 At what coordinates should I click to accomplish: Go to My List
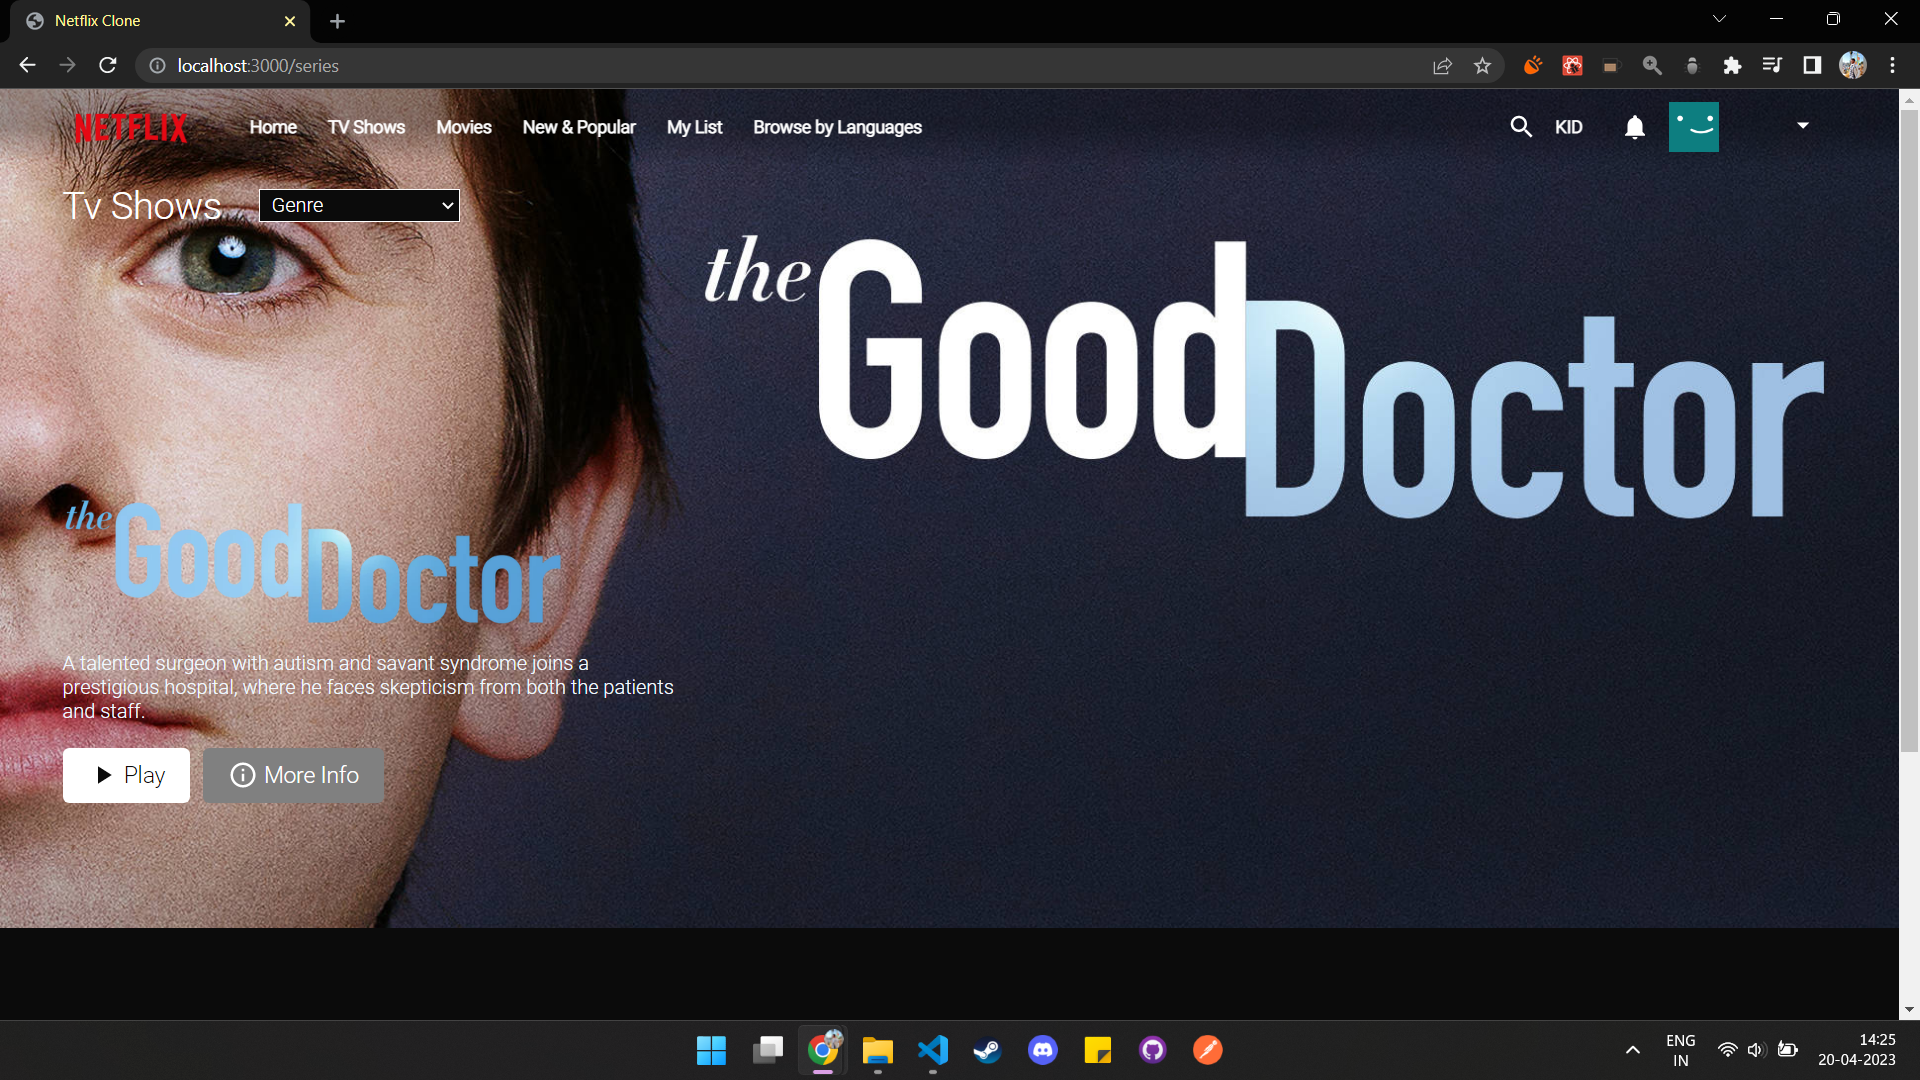tap(694, 127)
